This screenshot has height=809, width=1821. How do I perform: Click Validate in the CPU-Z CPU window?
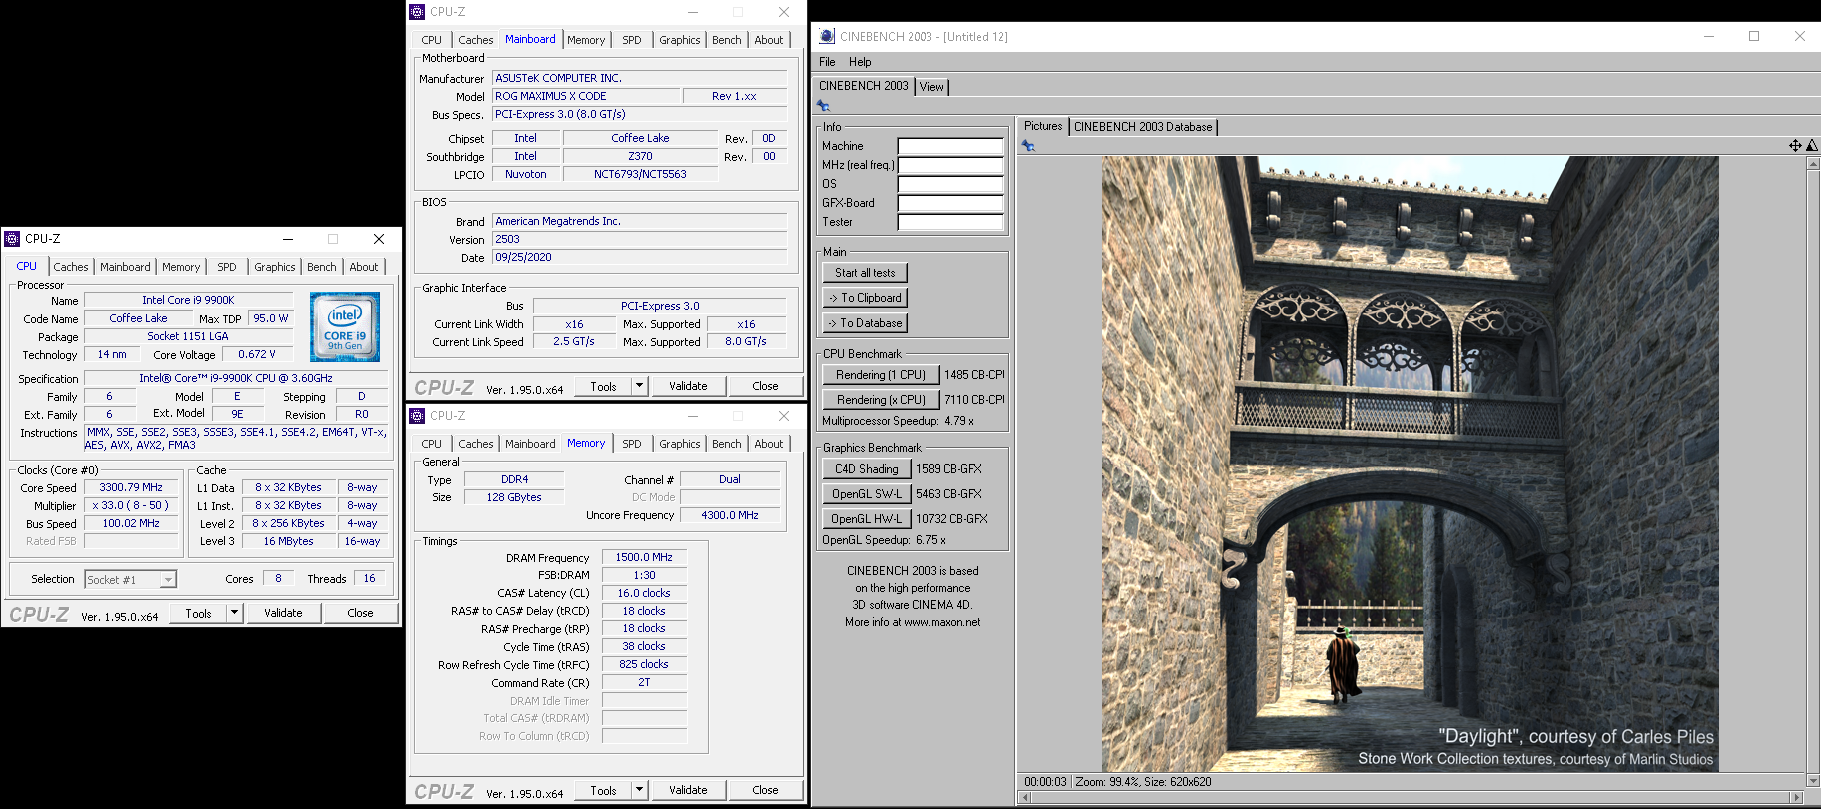(283, 613)
